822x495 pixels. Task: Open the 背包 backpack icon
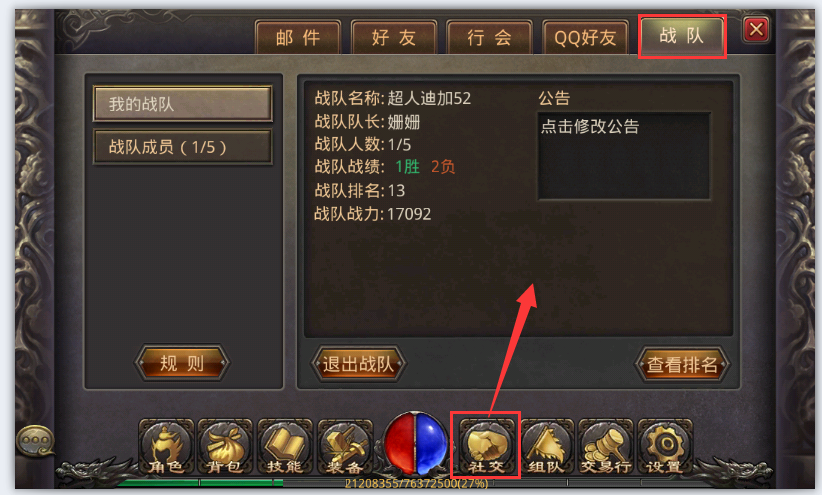225,446
